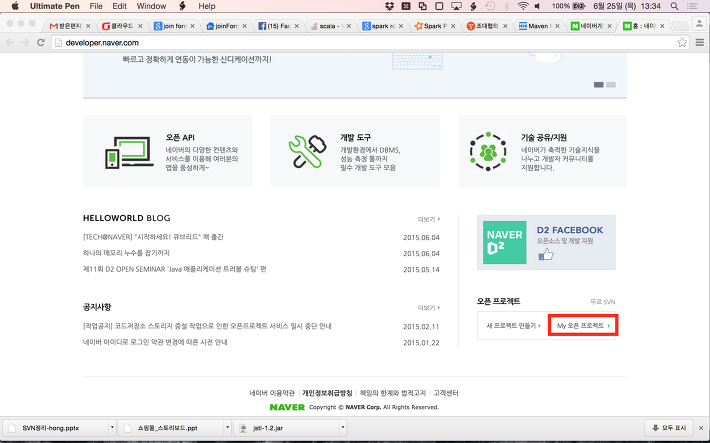Click 새 프로젝트 만들기 button
The width and height of the screenshot is (710, 443).
coord(513,326)
